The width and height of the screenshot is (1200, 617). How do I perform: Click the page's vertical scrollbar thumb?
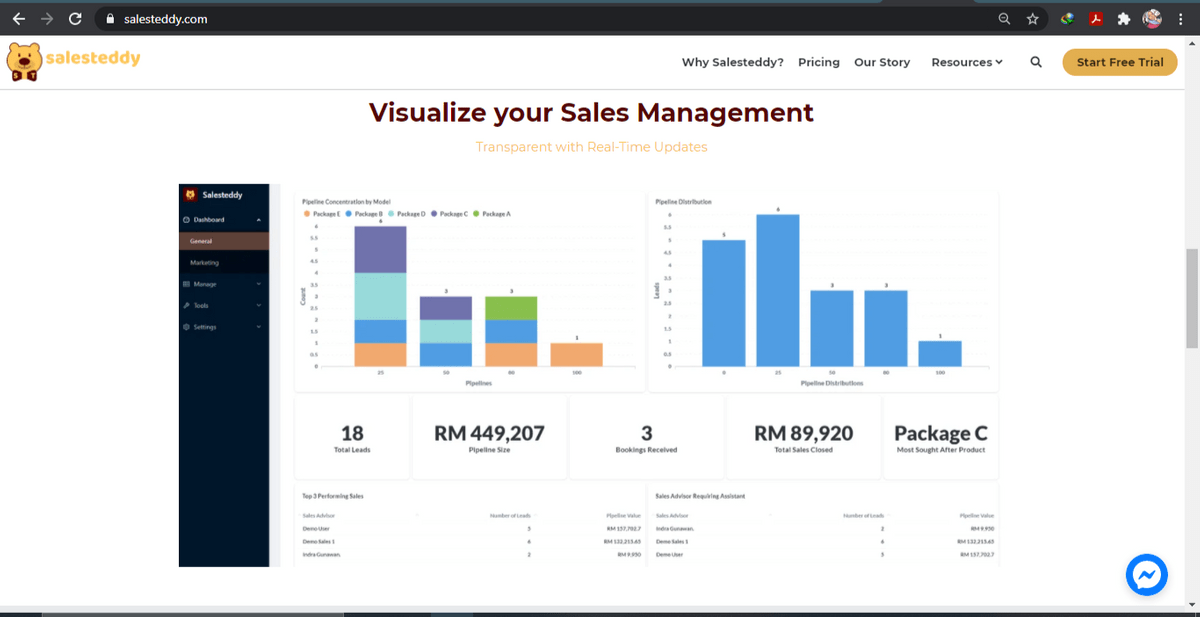click(x=1191, y=298)
